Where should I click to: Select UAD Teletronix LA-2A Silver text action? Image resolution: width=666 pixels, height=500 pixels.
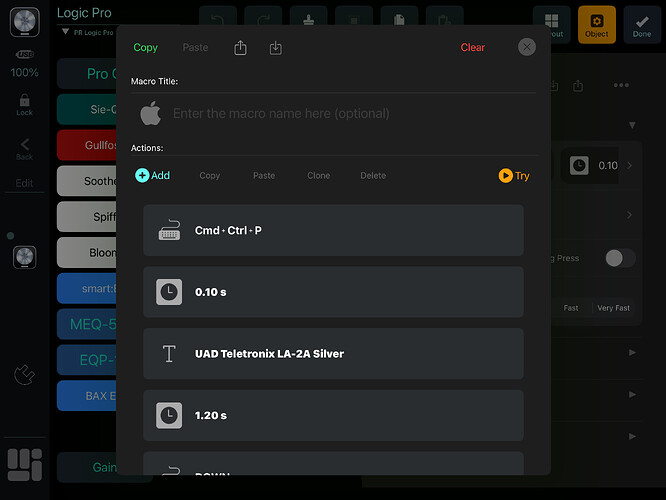[333, 353]
